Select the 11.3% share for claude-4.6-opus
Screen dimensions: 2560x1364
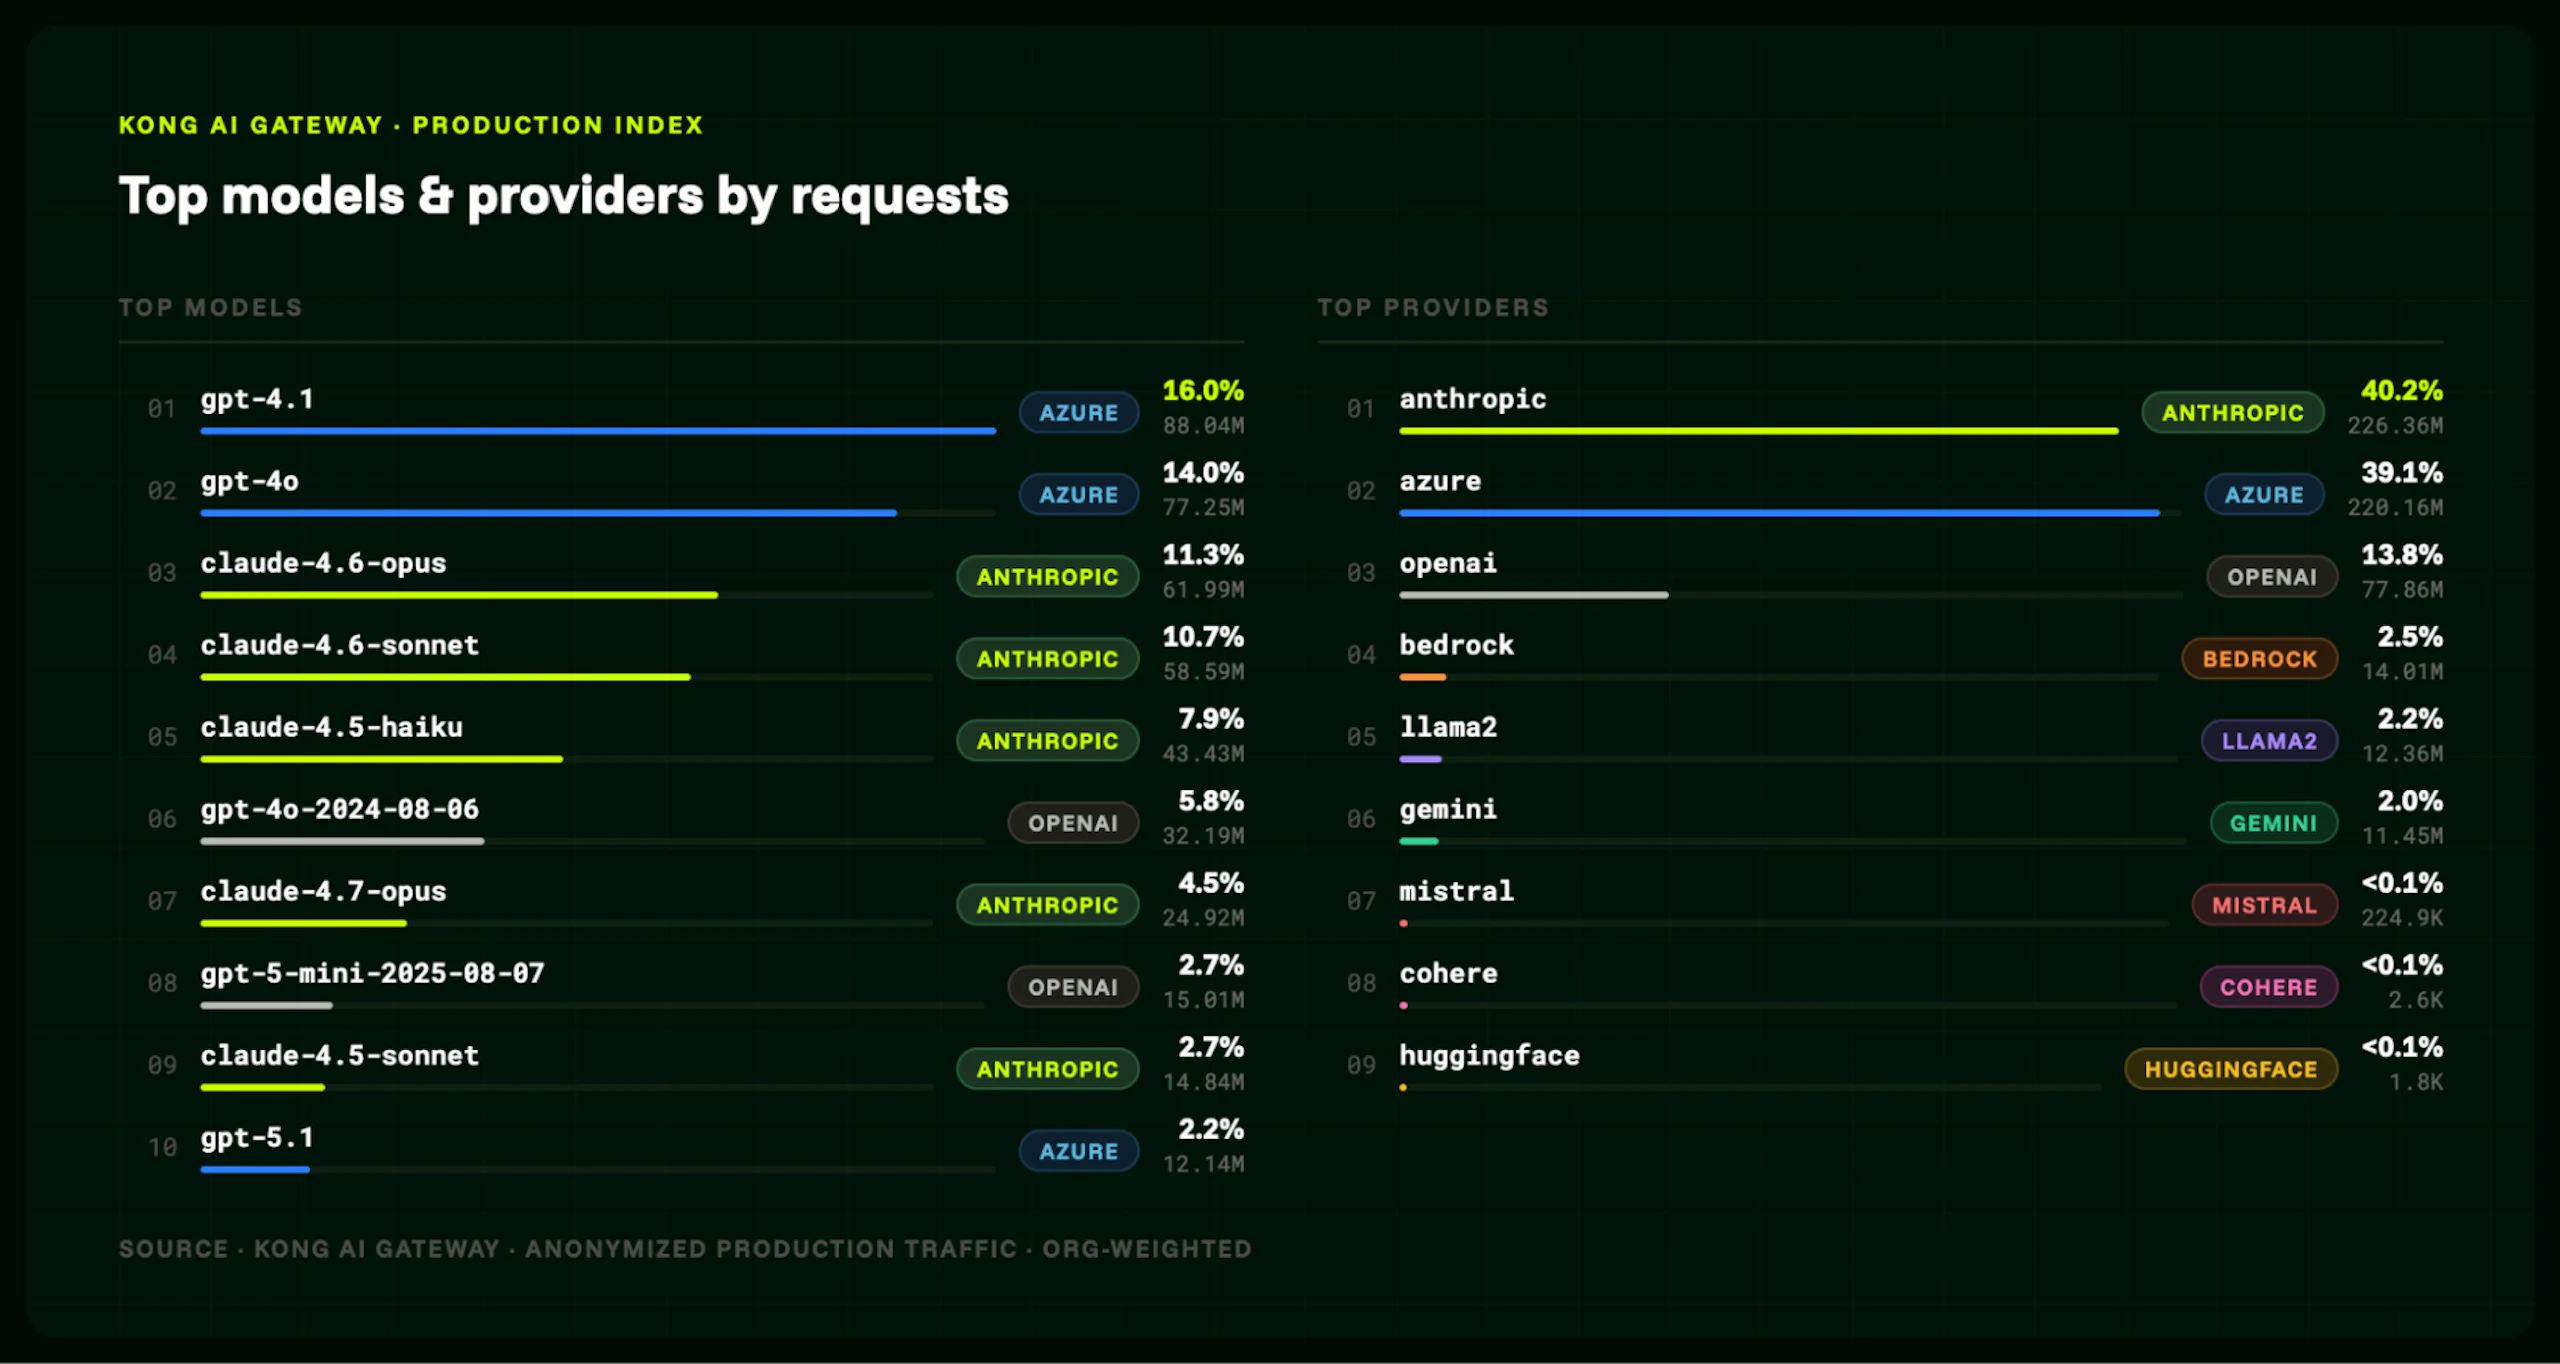pyautogui.click(x=1203, y=554)
